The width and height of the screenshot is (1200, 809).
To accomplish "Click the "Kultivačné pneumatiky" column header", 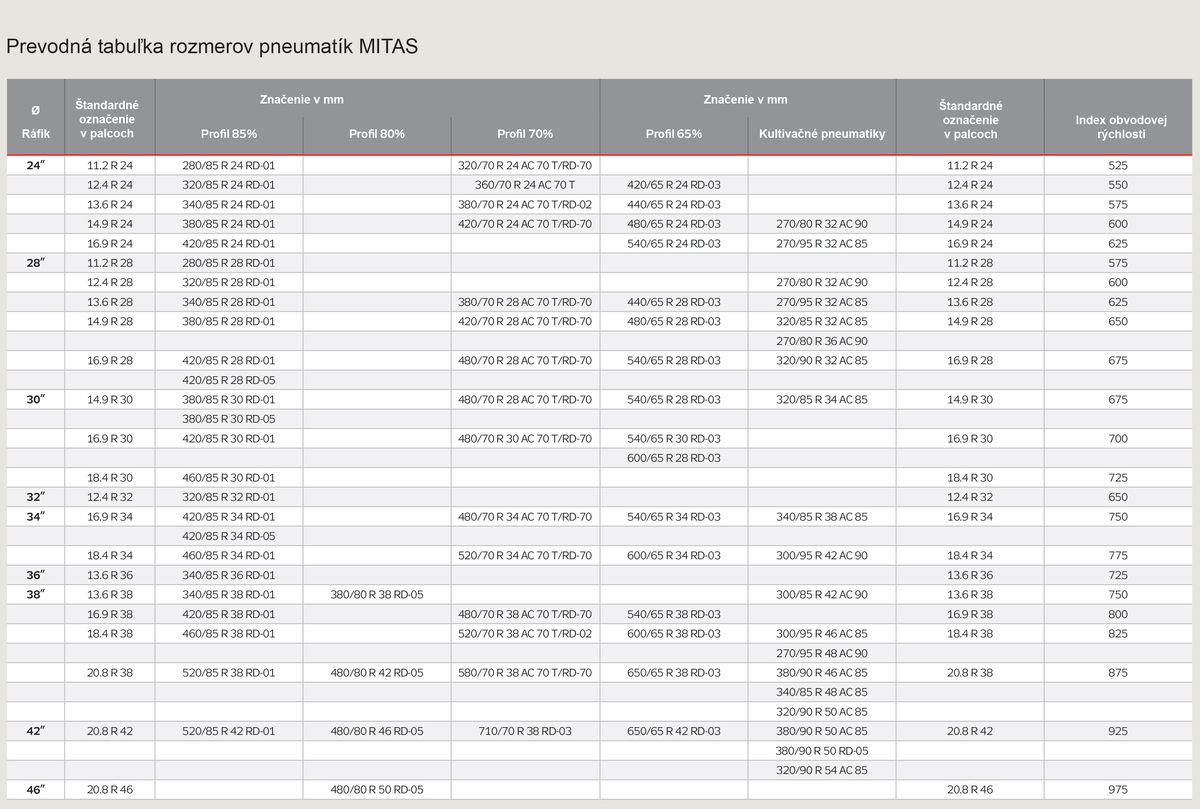I will pos(823,134).
